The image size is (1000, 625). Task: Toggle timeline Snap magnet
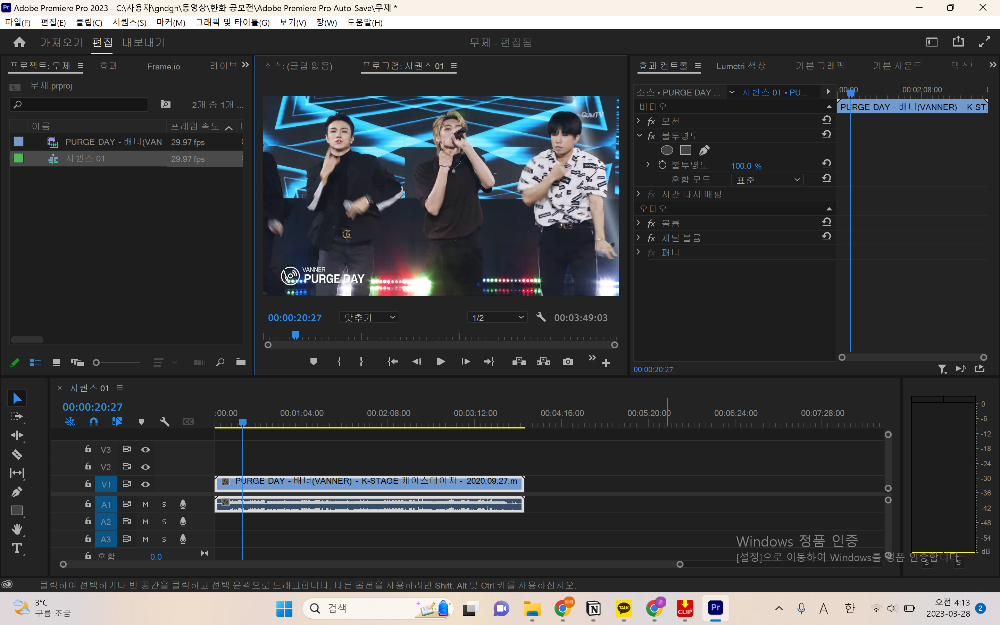tap(94, 422)
